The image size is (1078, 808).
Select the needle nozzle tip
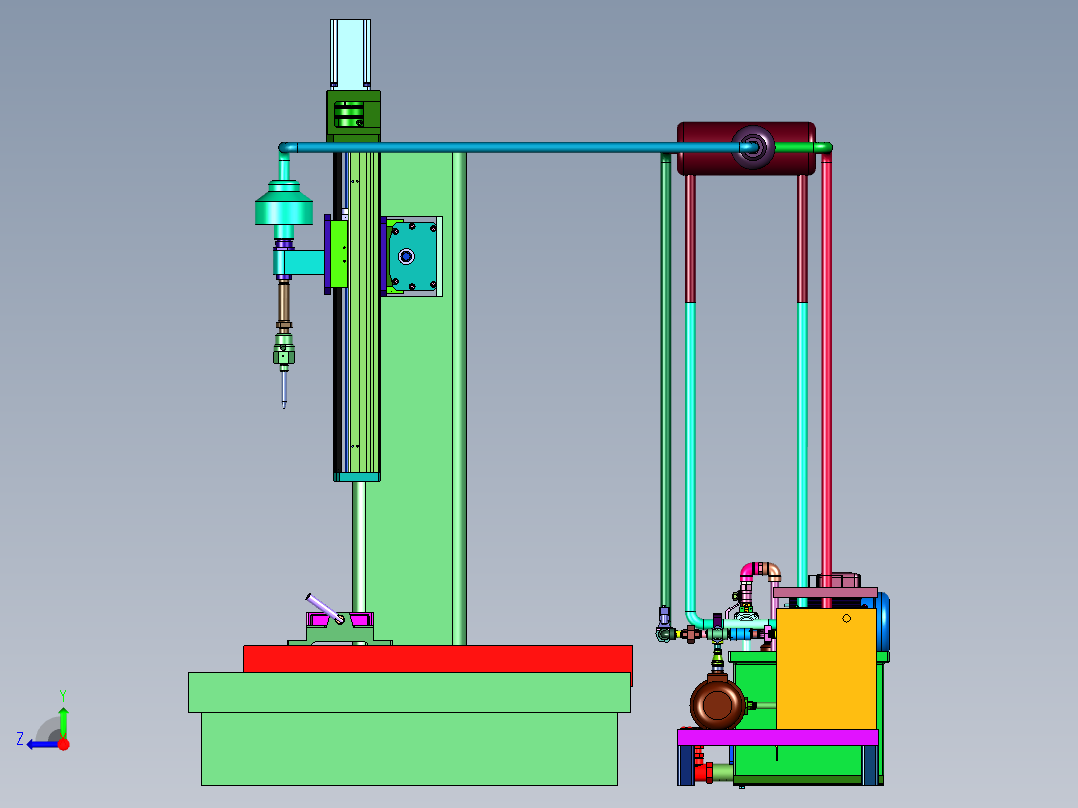(x=284, y=391)
